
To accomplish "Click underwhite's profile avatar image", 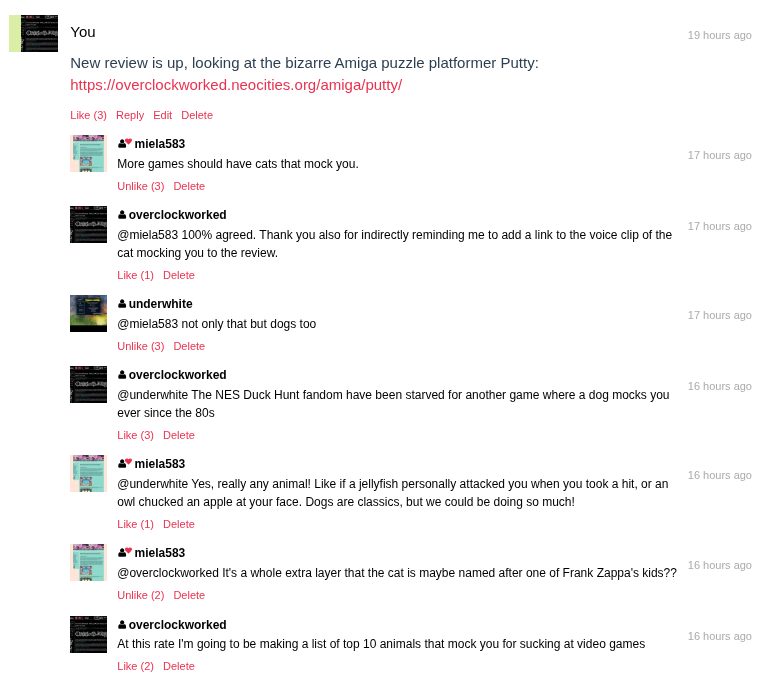I will point(88,313).
